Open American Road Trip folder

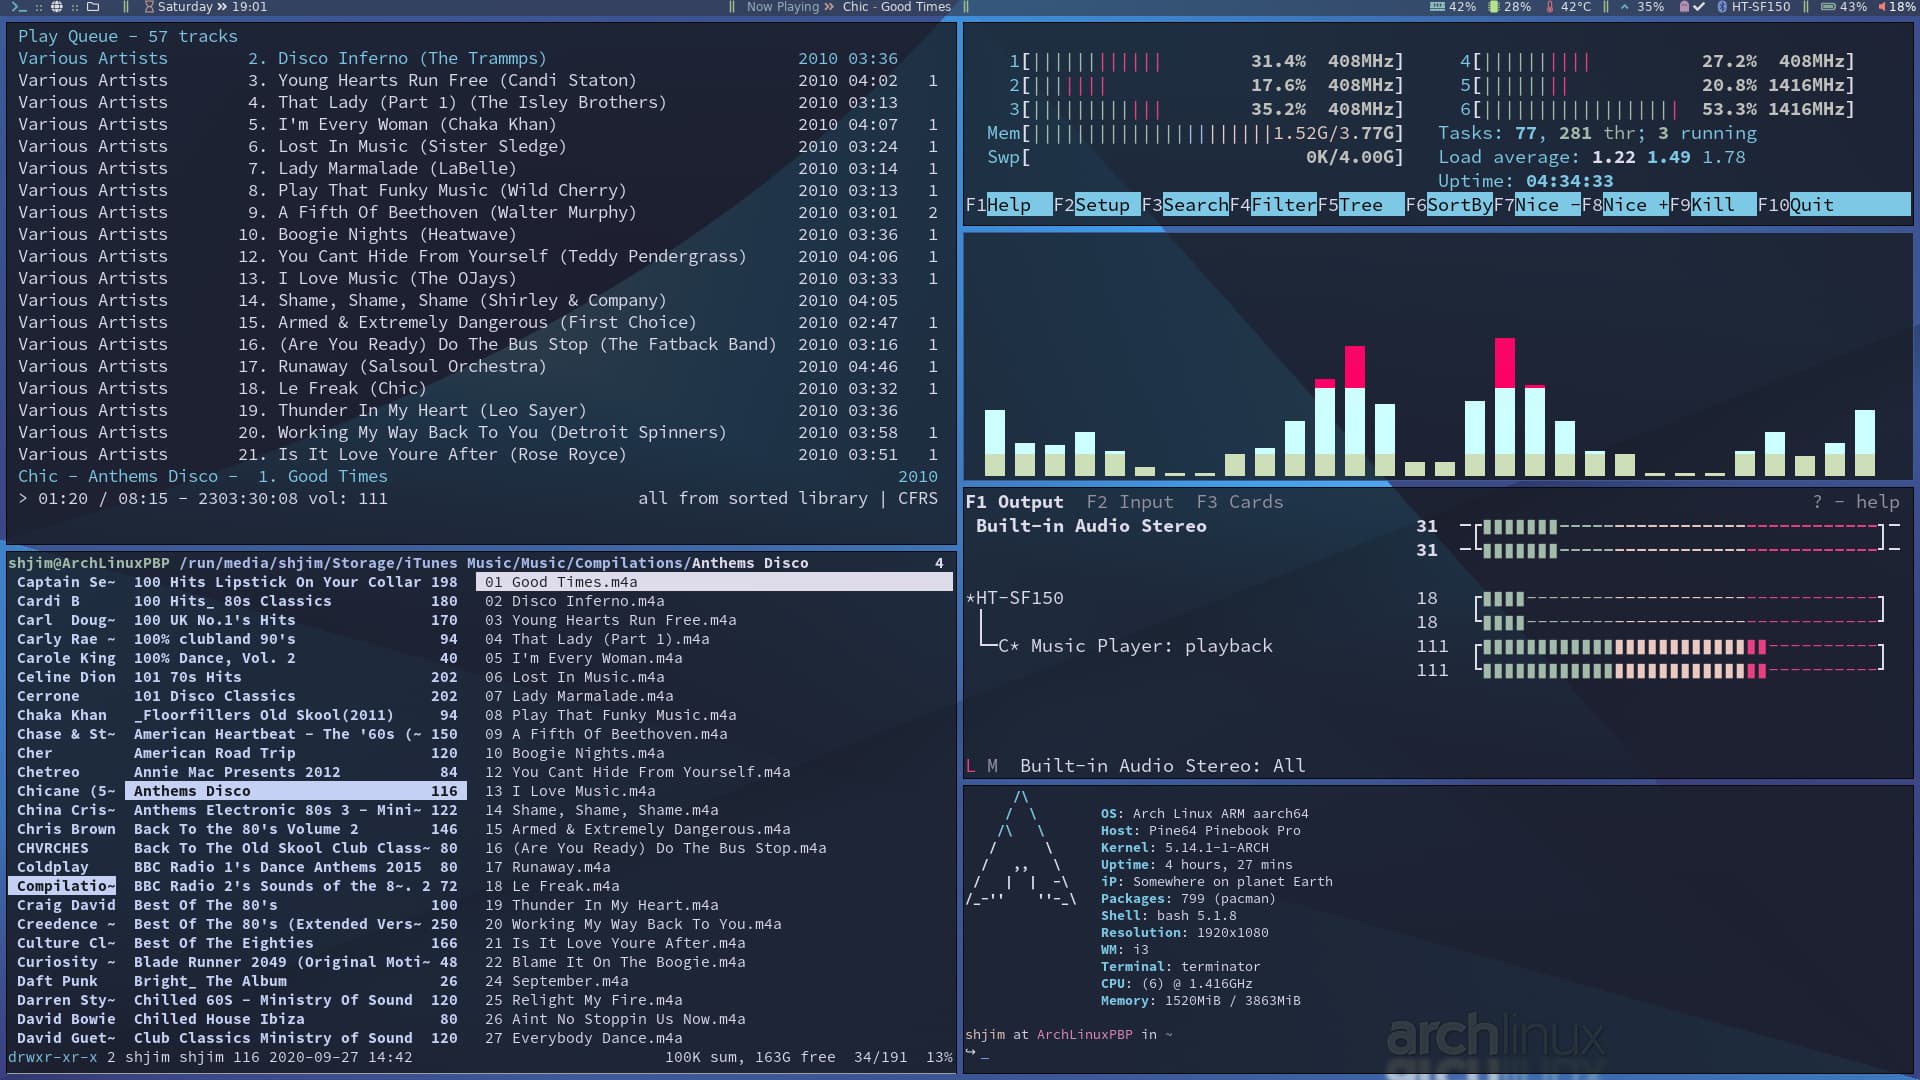click(x=296, y=753)
